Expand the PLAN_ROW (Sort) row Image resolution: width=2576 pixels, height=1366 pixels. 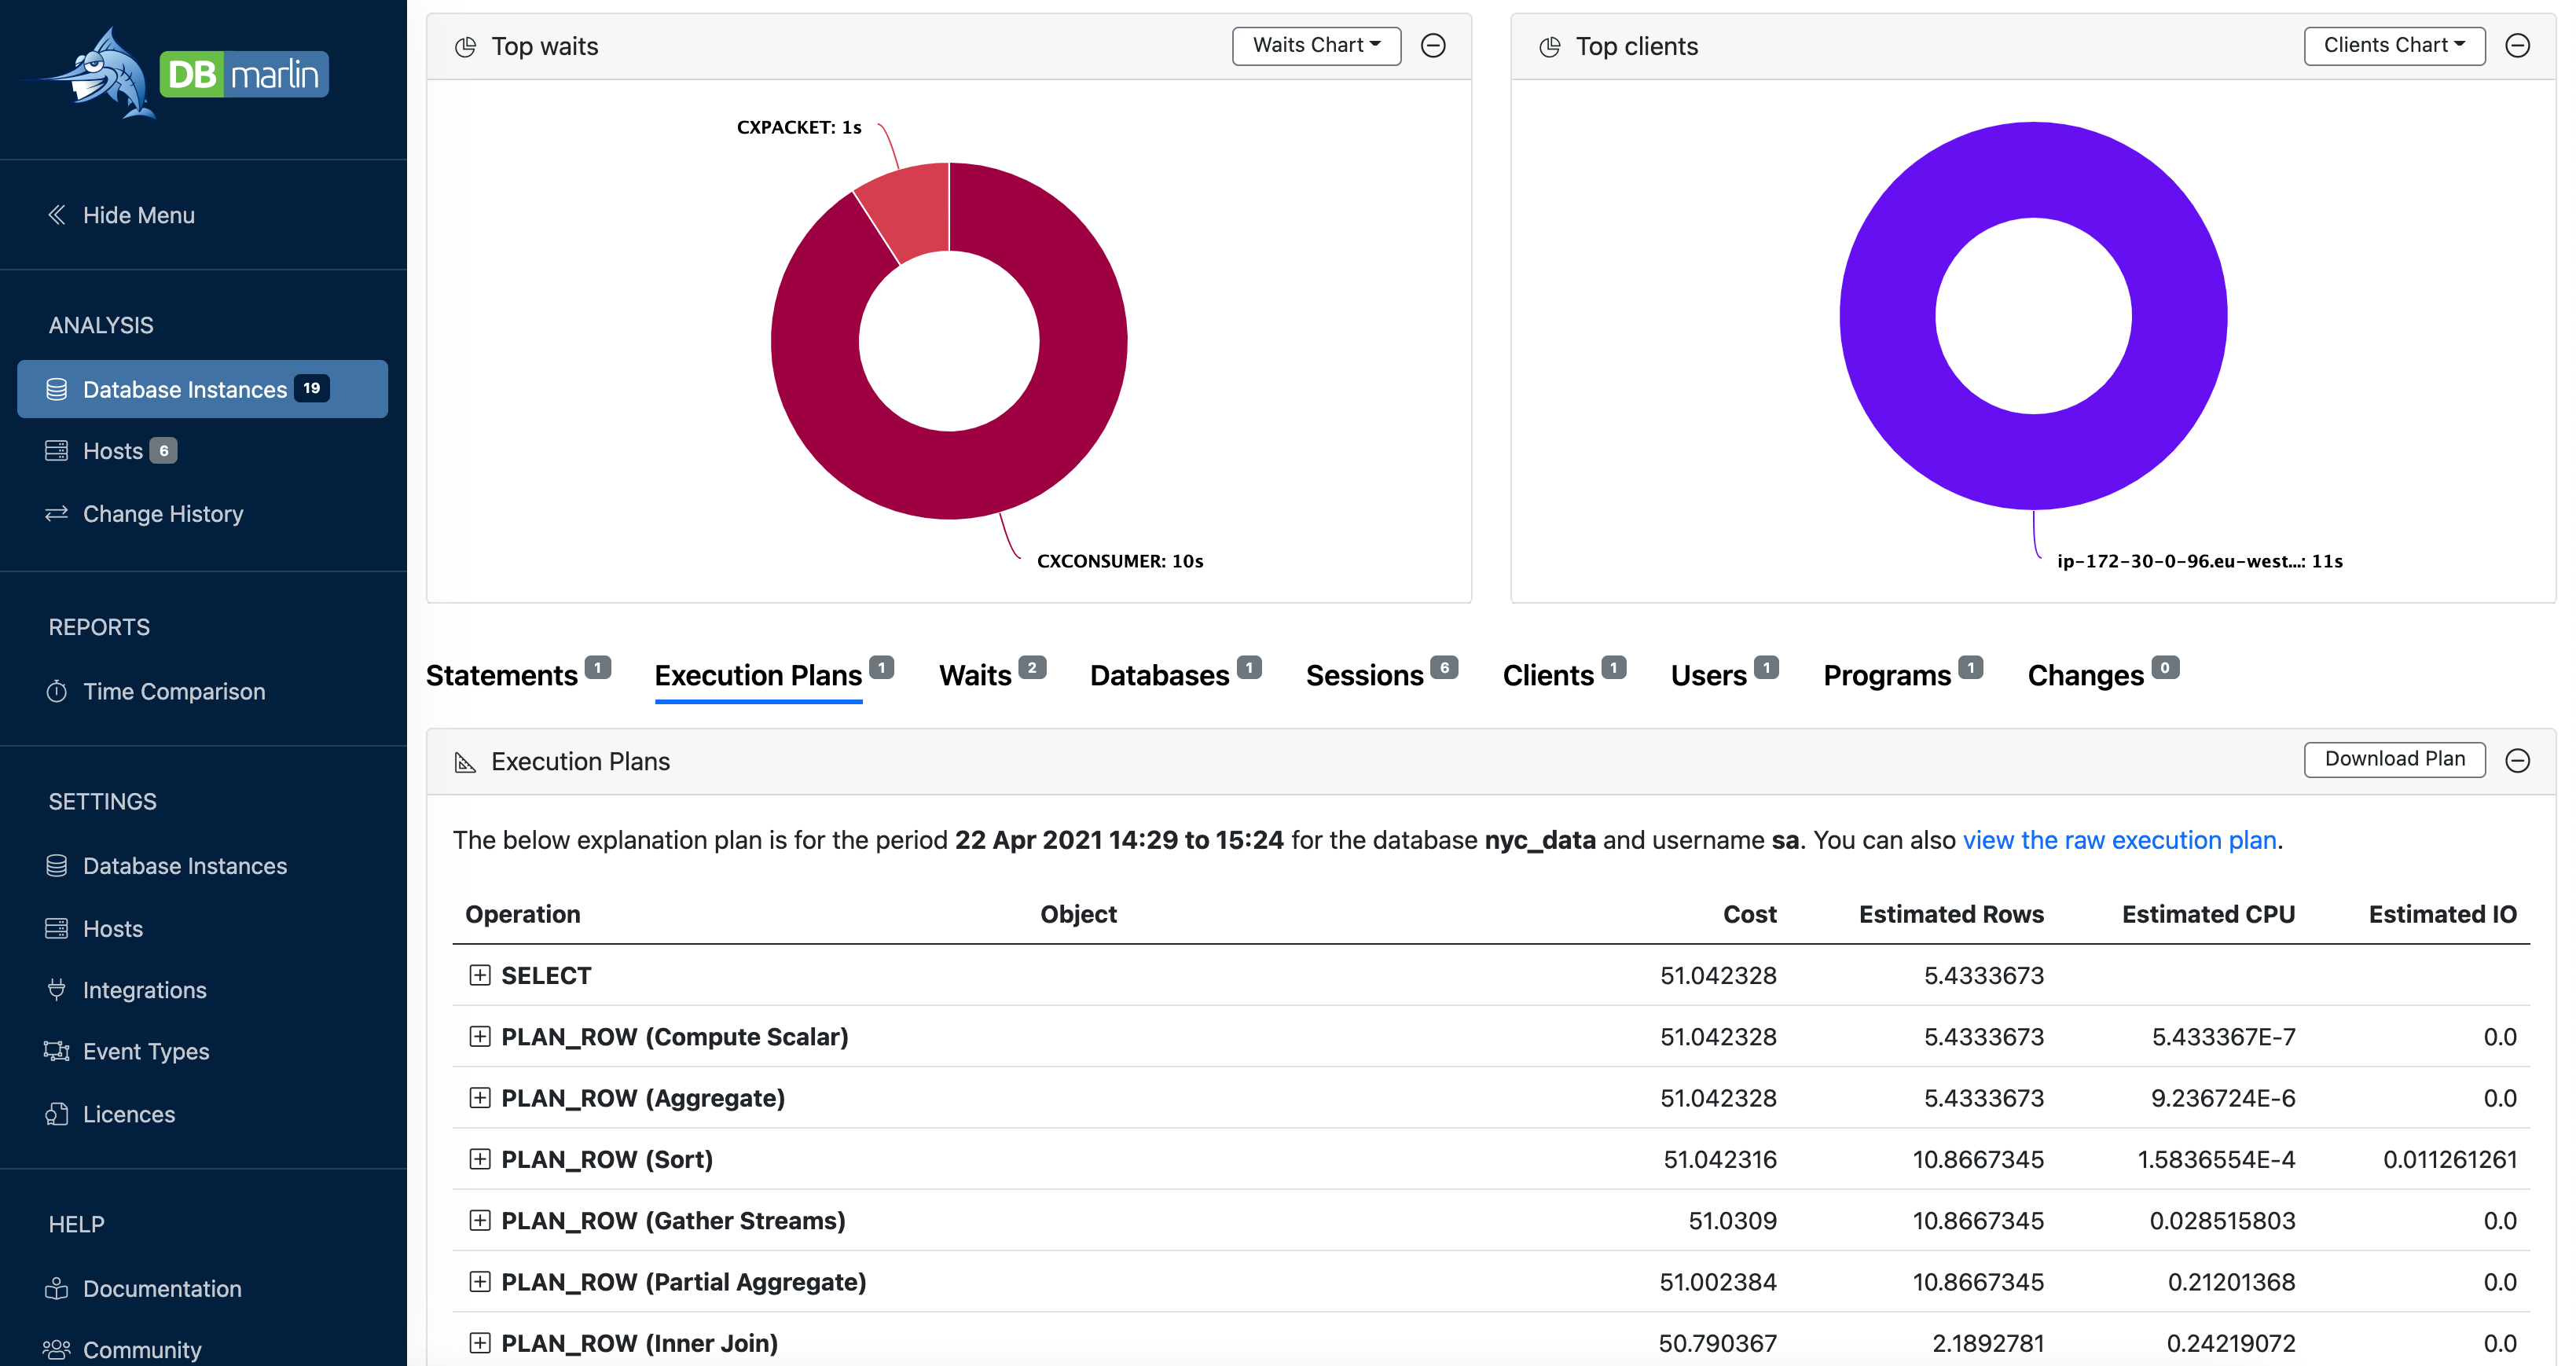(480, 1159)
